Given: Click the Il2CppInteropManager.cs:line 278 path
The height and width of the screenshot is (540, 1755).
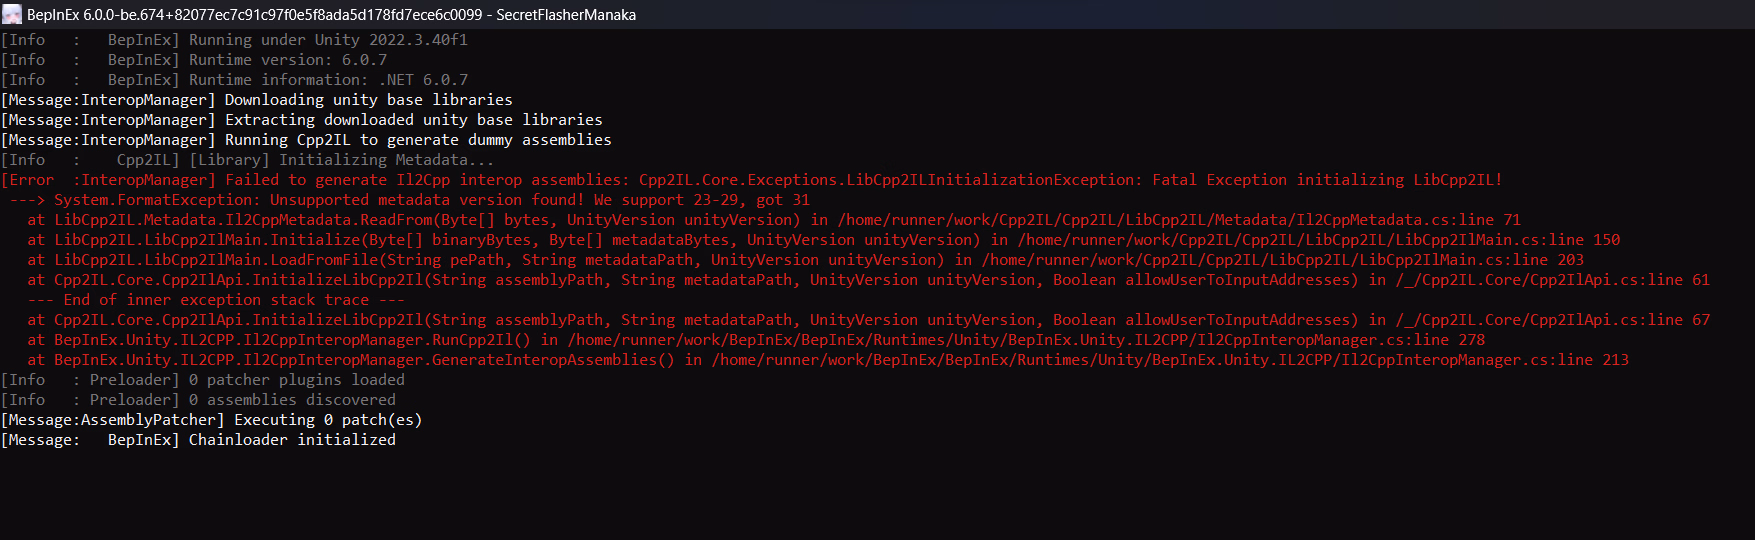Looking at the screenshot, I should [x=1026, y=340].
